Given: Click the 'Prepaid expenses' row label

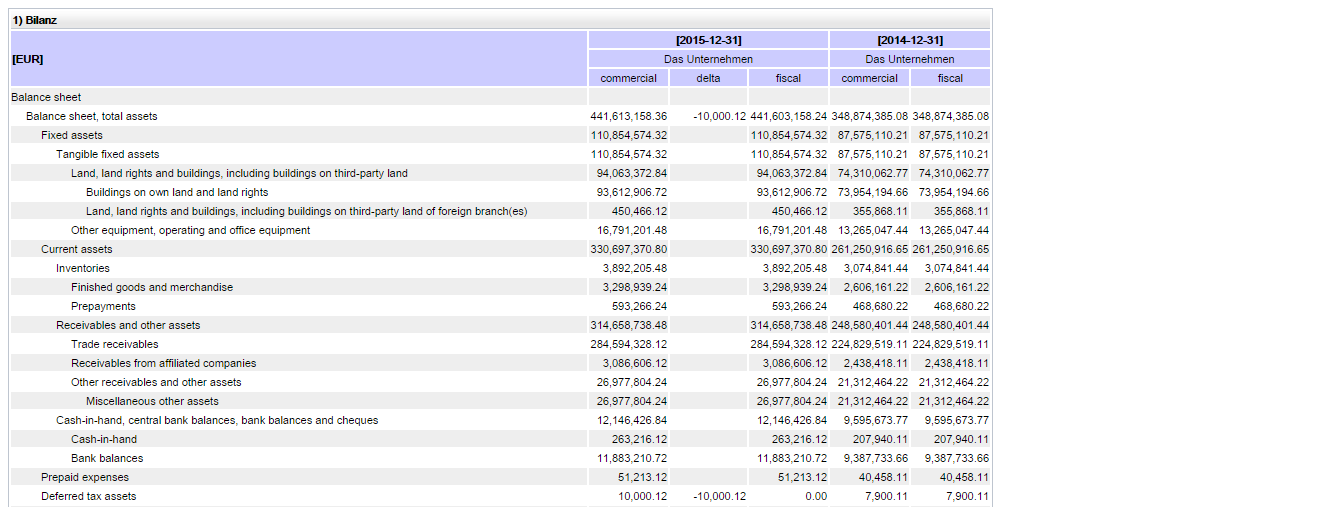Looking at the screenshot, I should 85,477.
